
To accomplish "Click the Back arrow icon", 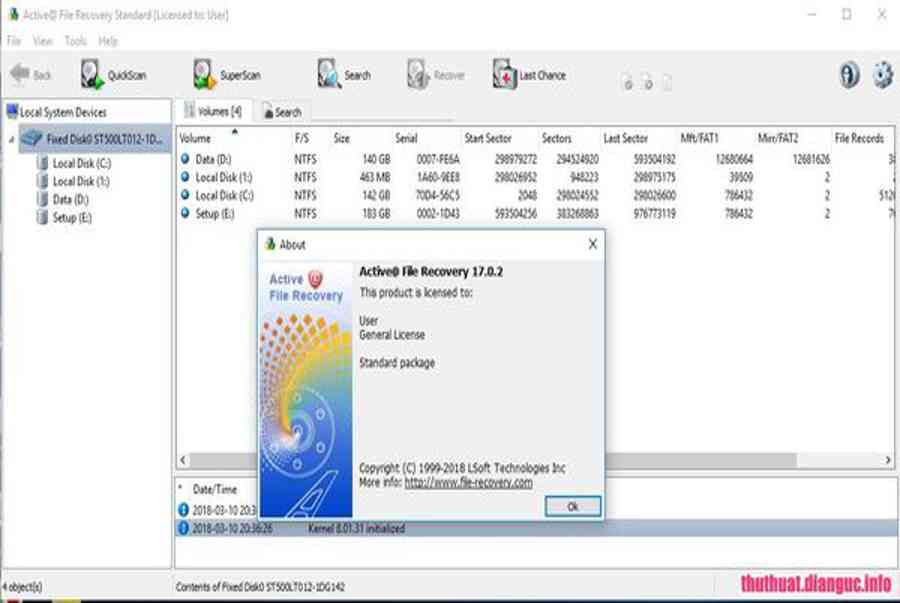I will (19, 75).
